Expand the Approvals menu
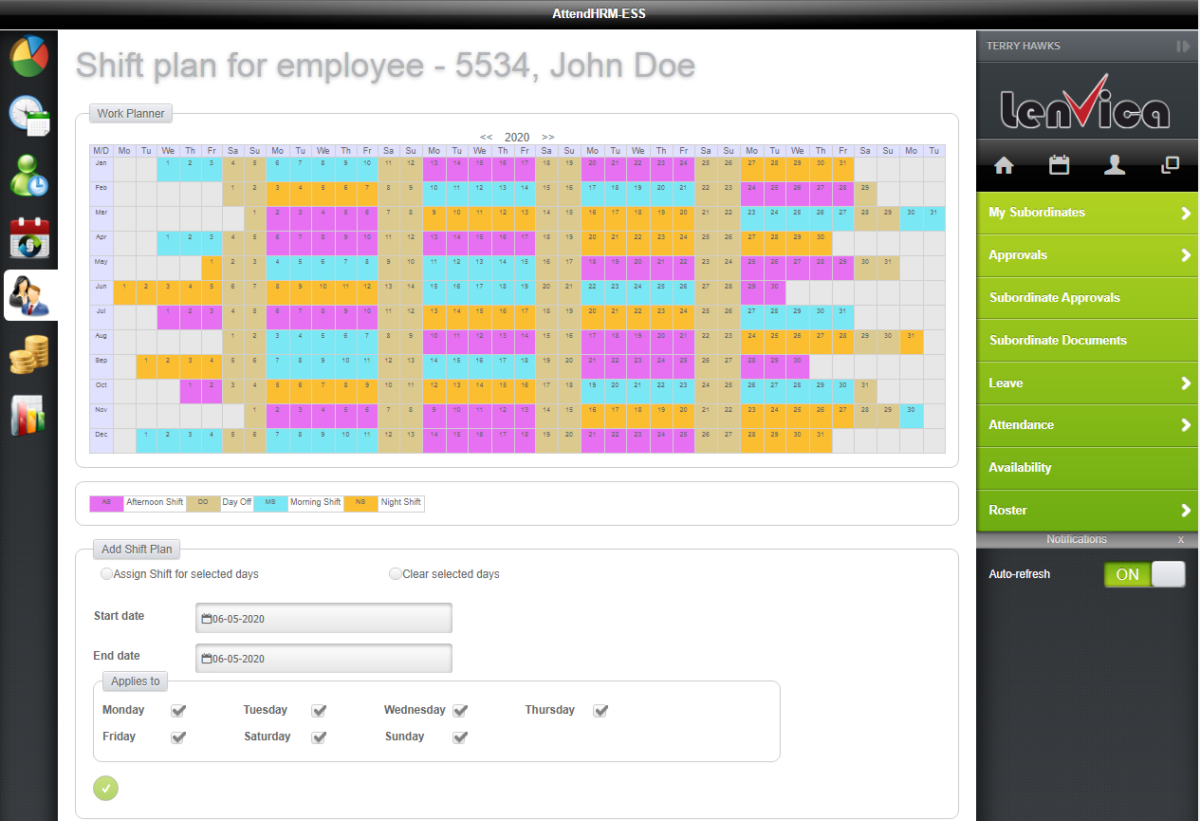The width and height of the screenshot is (1200, 821). pyautogui.click(x=1087, y=255)
